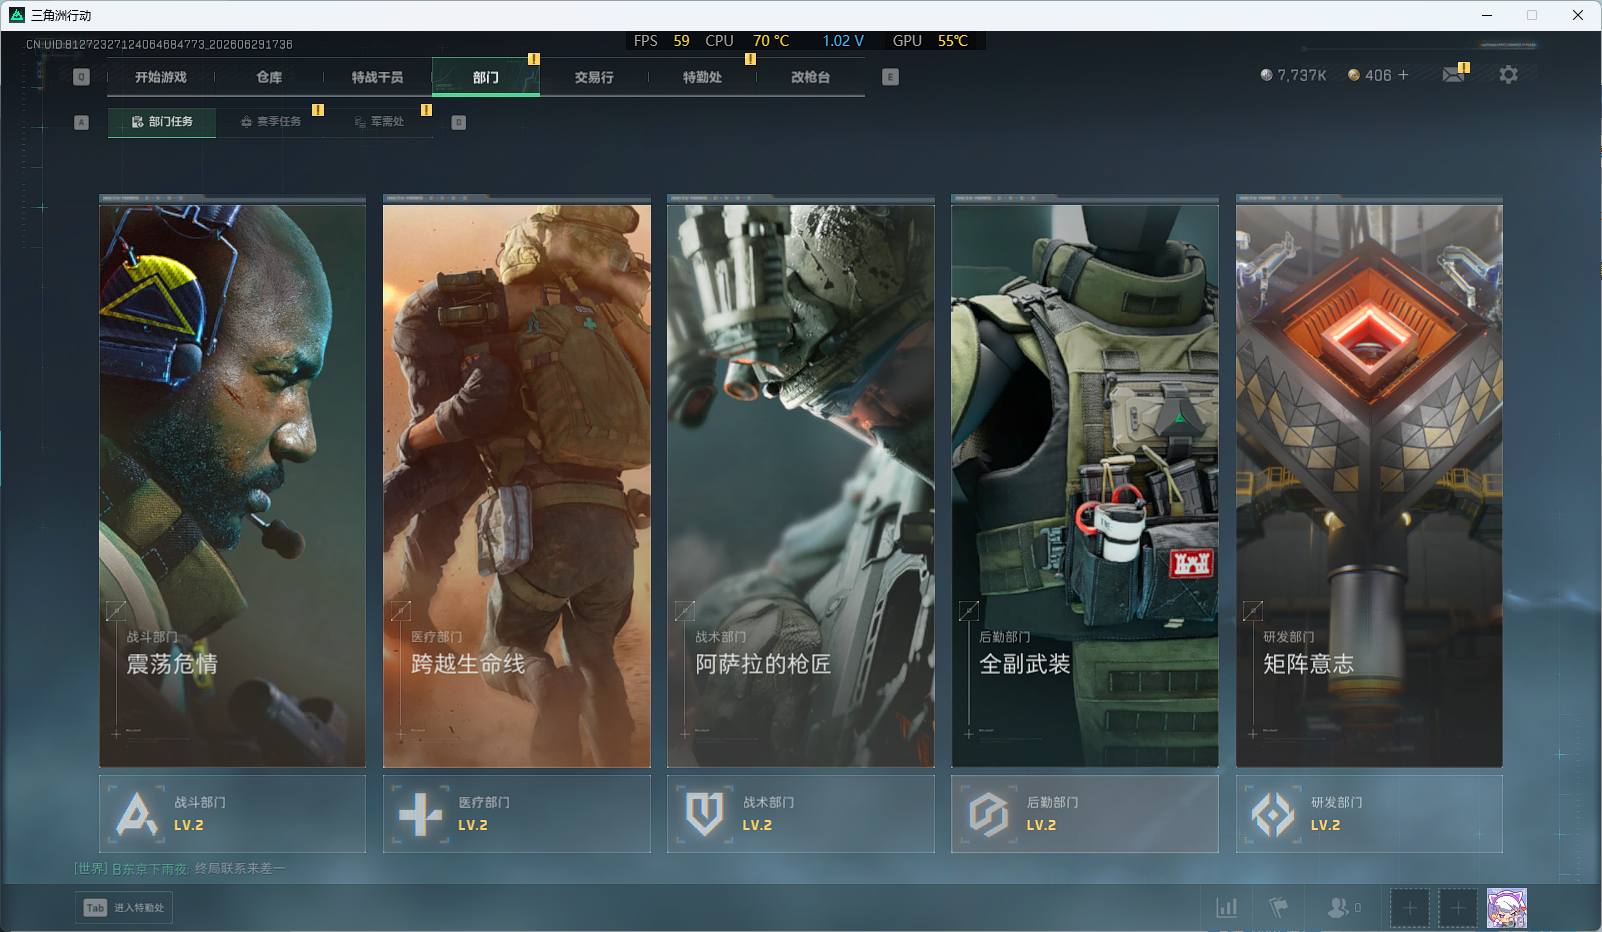Switch to the 仓库 tab

click(x=269, y=77)
